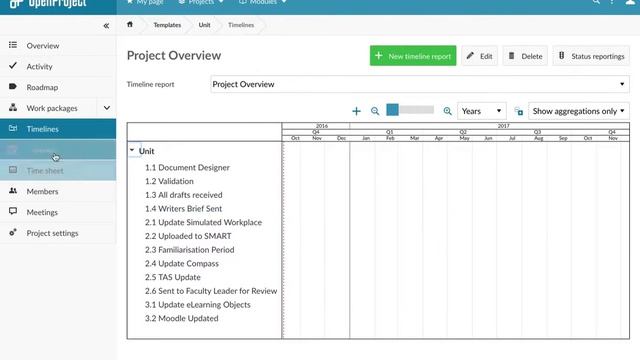Viewport: 640px width, 360px height.
Task: Click the Unit project name
Action: (x=147, y=151)
